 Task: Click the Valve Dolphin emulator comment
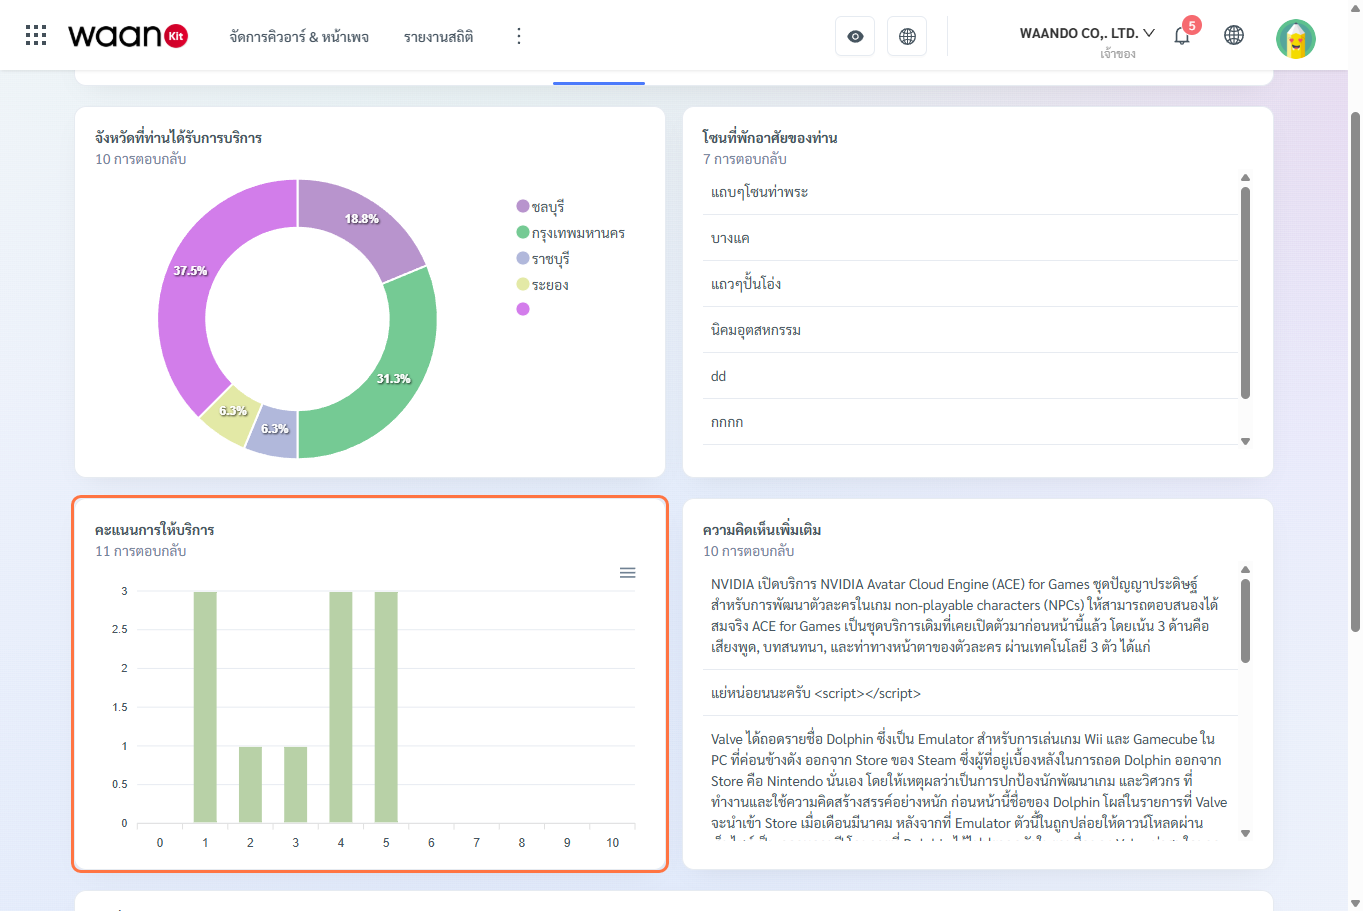click(970, 781)
